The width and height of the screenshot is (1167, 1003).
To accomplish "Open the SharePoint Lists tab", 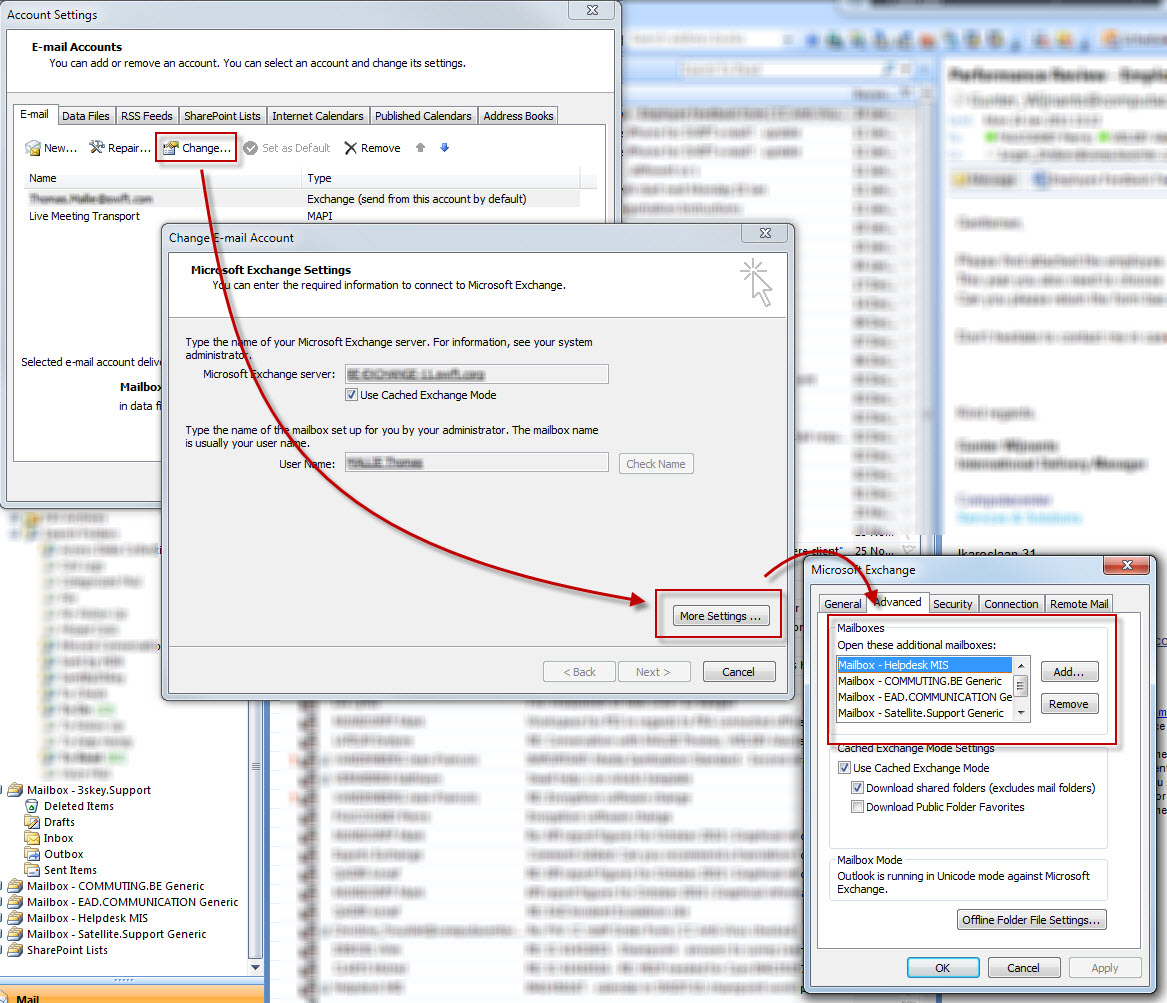I will pyautogui.click(x=222, y=116).
